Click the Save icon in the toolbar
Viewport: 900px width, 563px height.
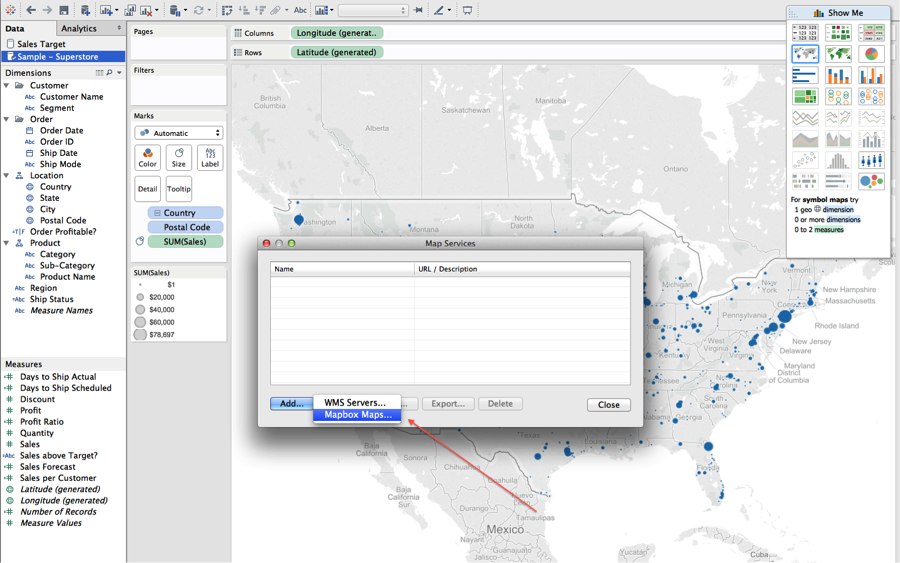point(63,10)
